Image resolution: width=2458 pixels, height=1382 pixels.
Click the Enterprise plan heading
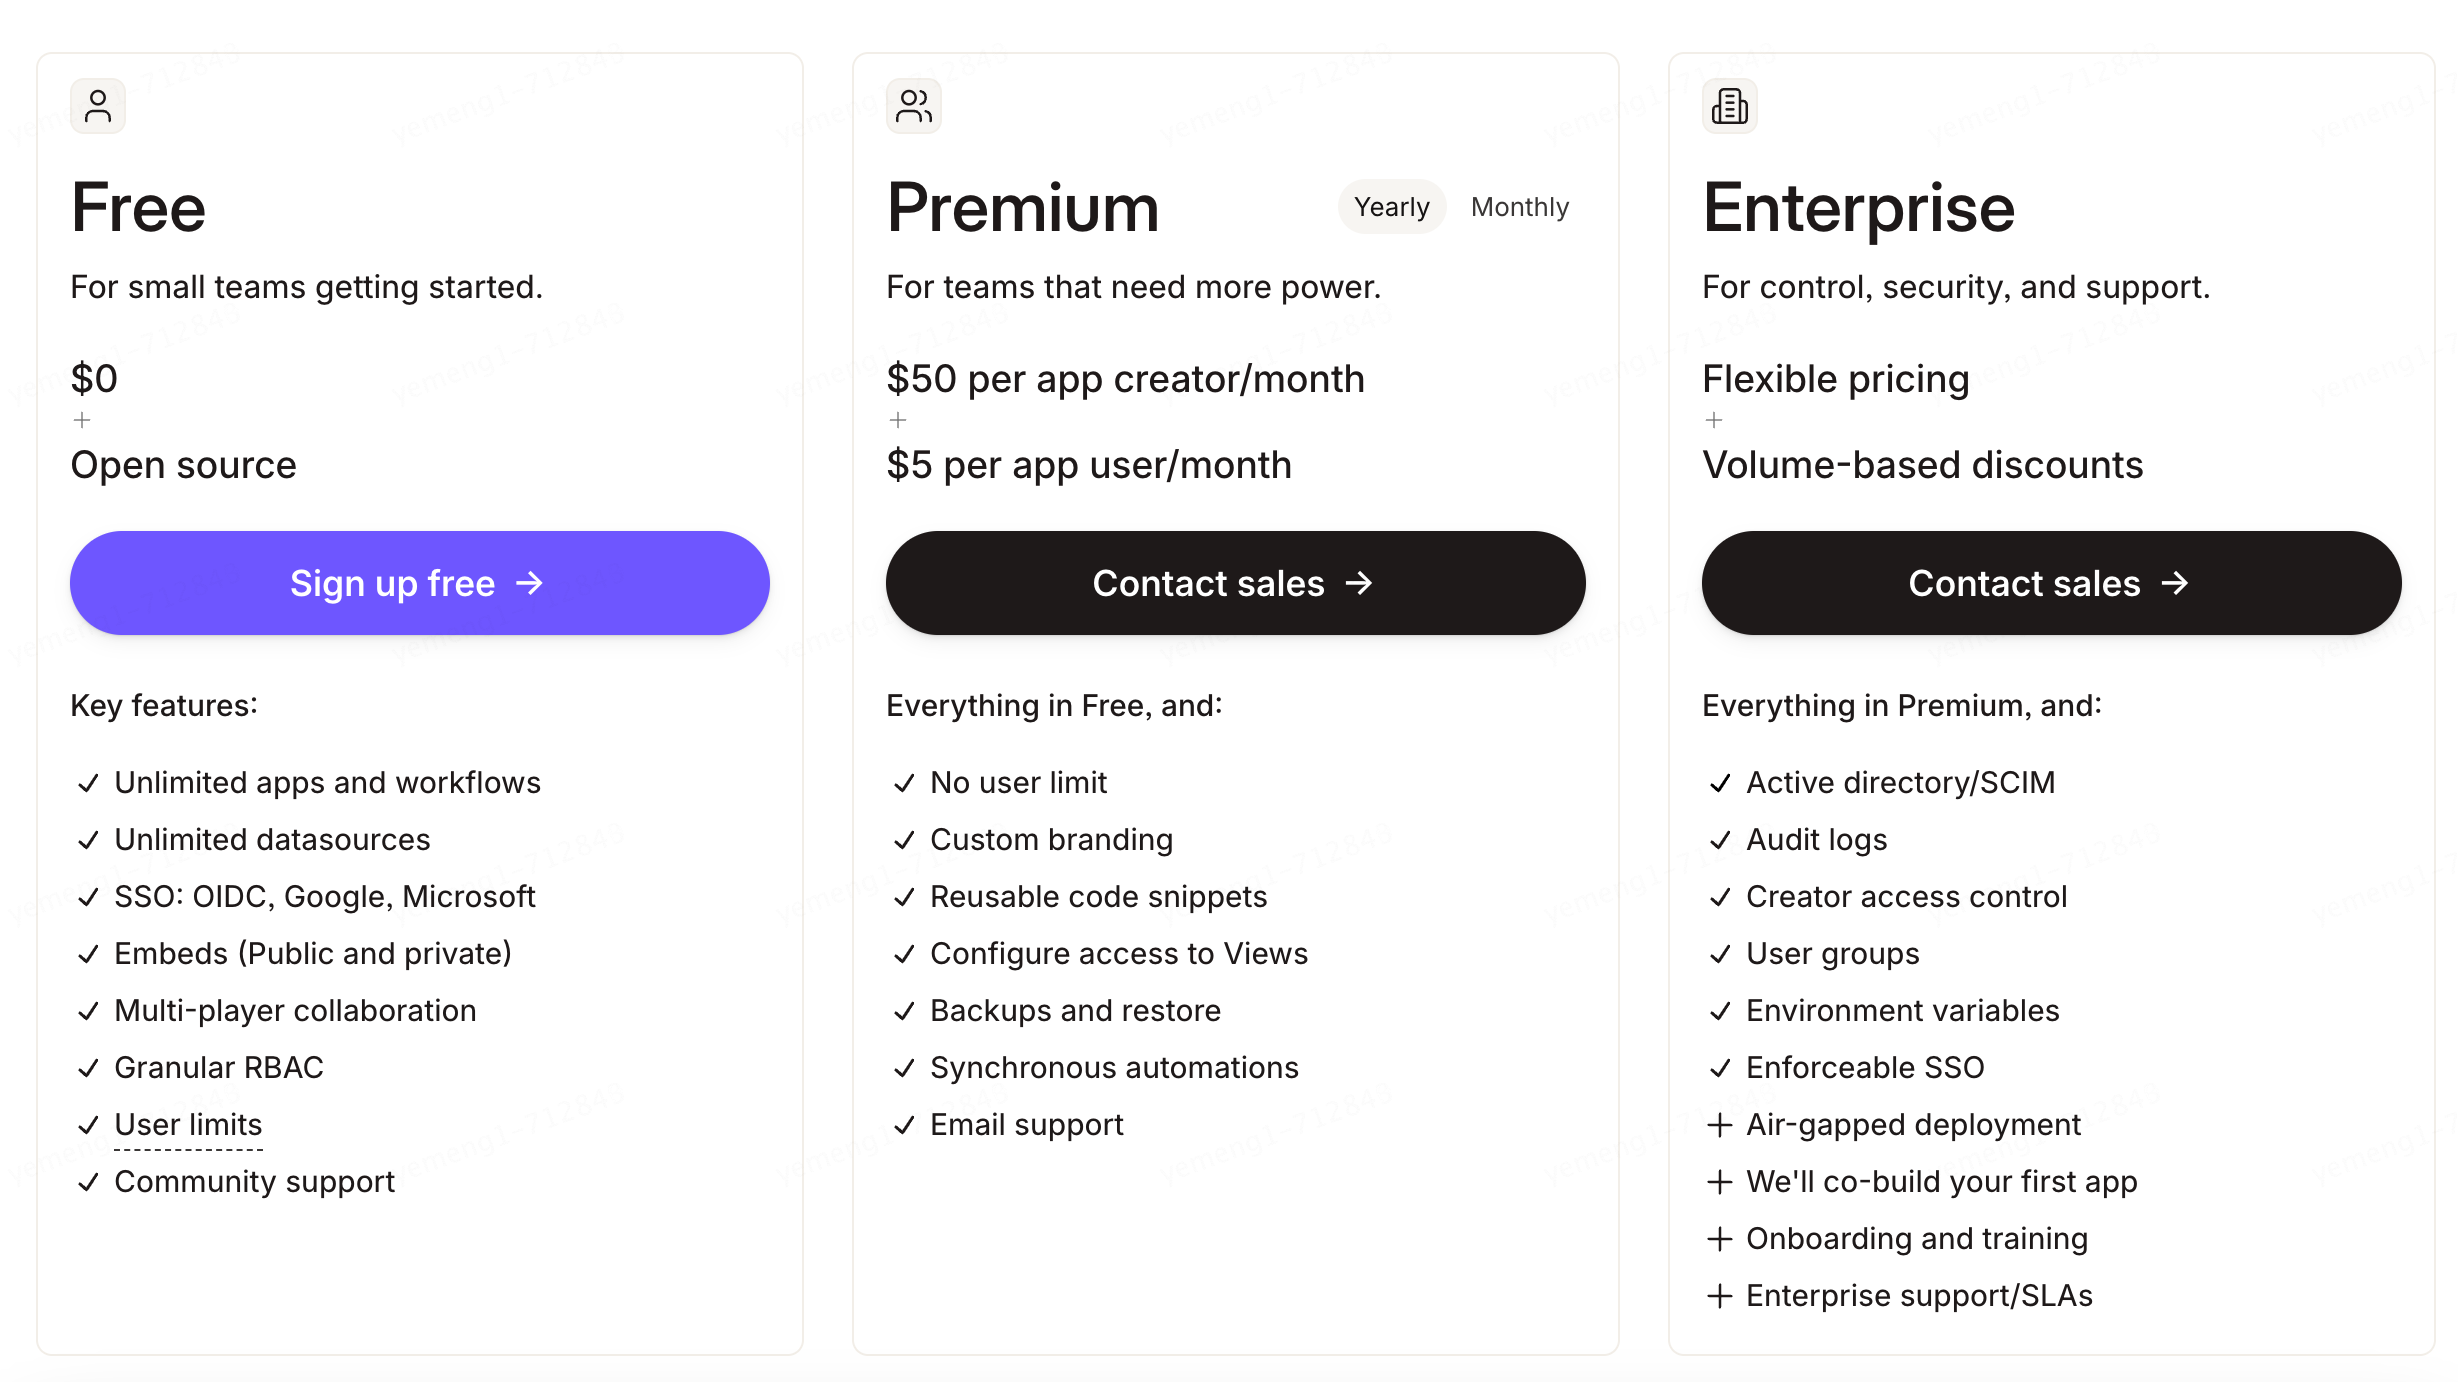[1858, 208]
